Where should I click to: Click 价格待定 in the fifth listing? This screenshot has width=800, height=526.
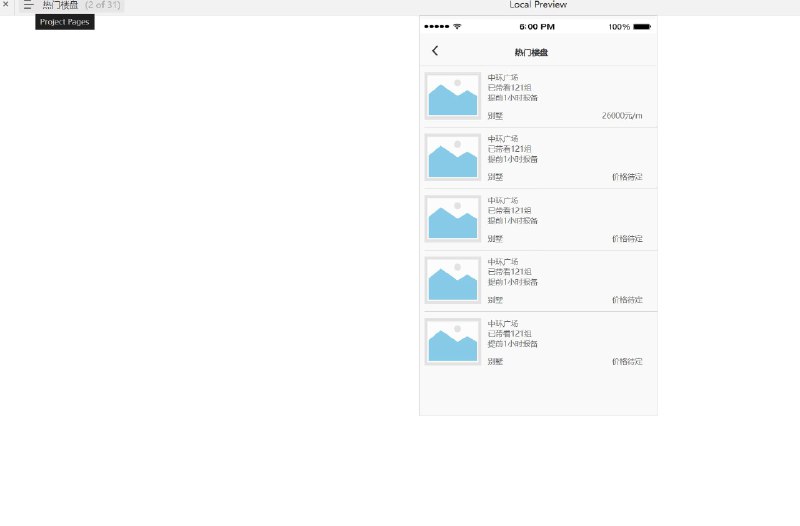coord(627,362)
